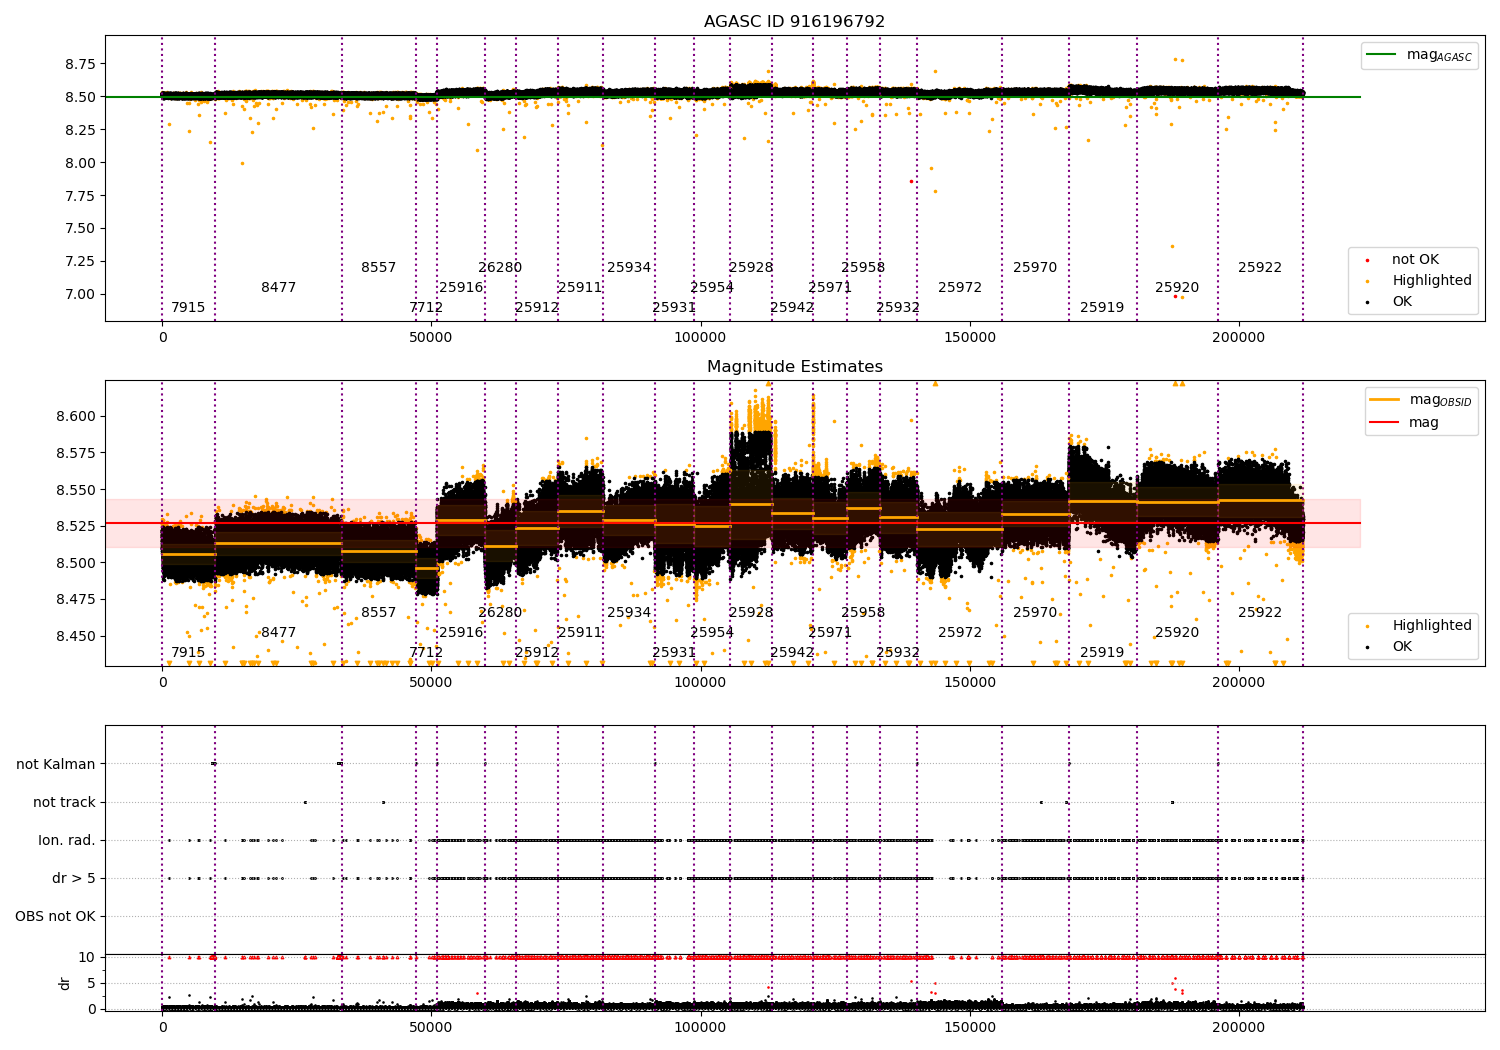The image size is (1500, 1050).
Task: Click OBSID label 25928 in the top plot
Action: (751, 268)
